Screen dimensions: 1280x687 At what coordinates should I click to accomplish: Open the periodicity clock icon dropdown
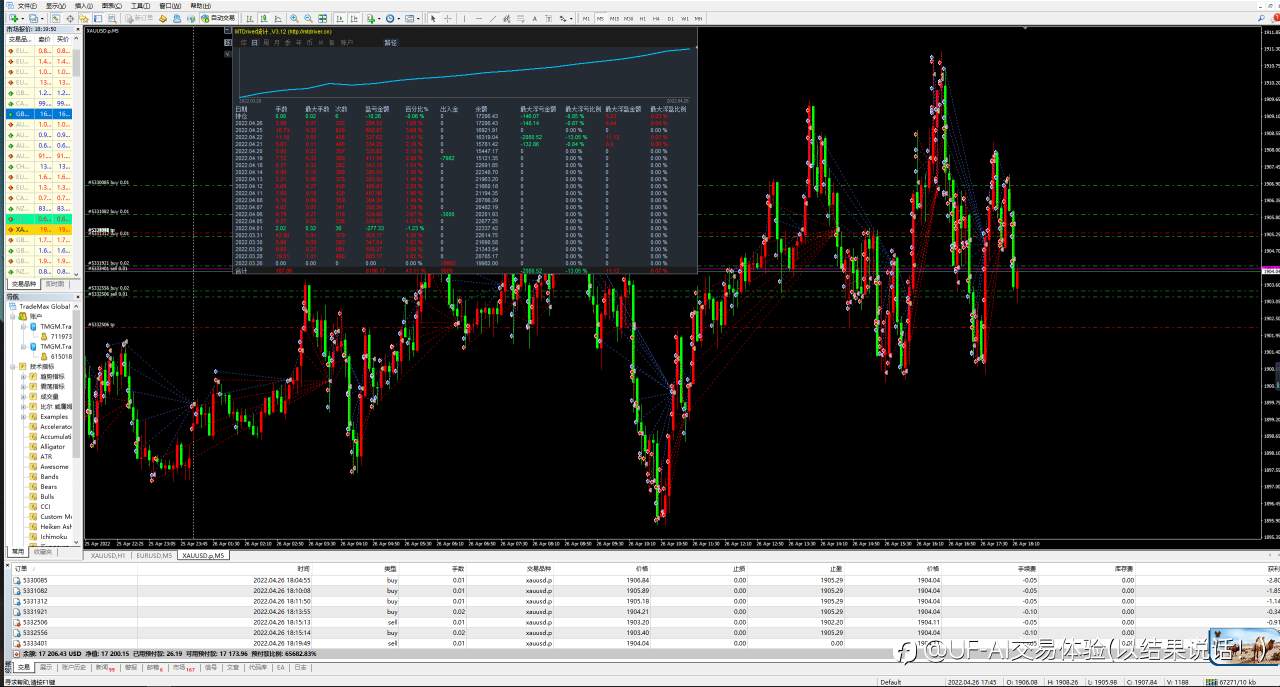(x=391, y=18)
